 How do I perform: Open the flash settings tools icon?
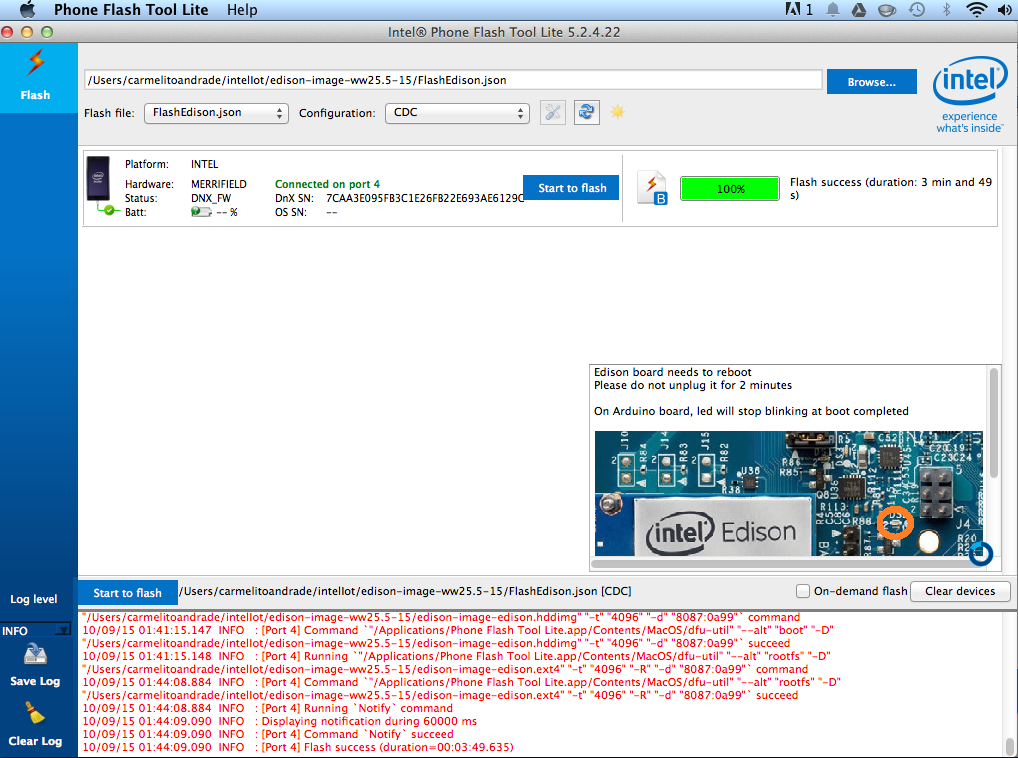(553, 112)
